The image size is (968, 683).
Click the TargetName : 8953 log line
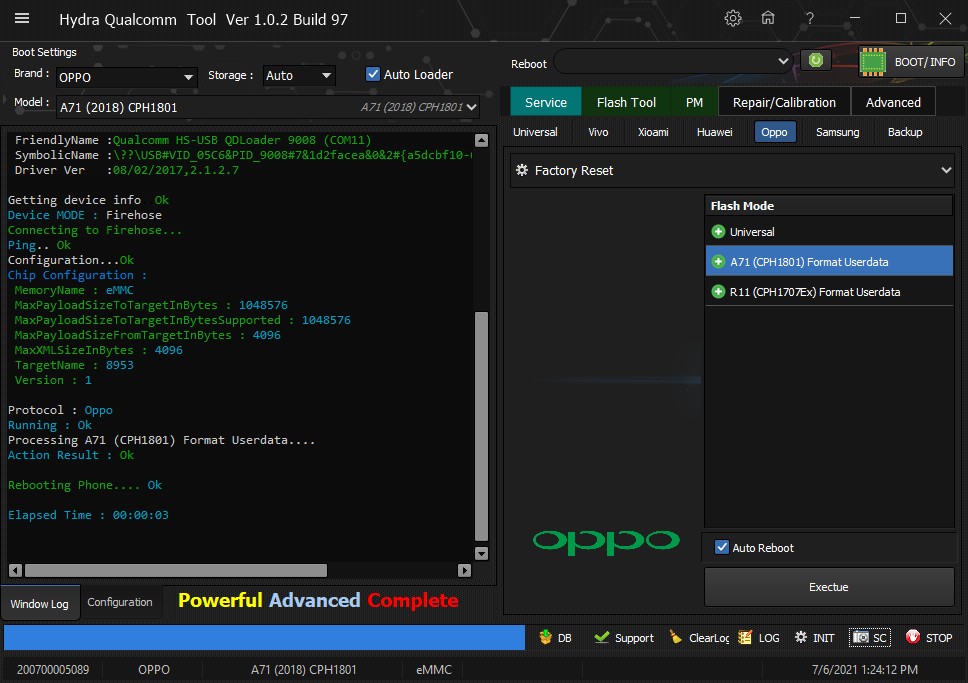(x=74, y=365)
